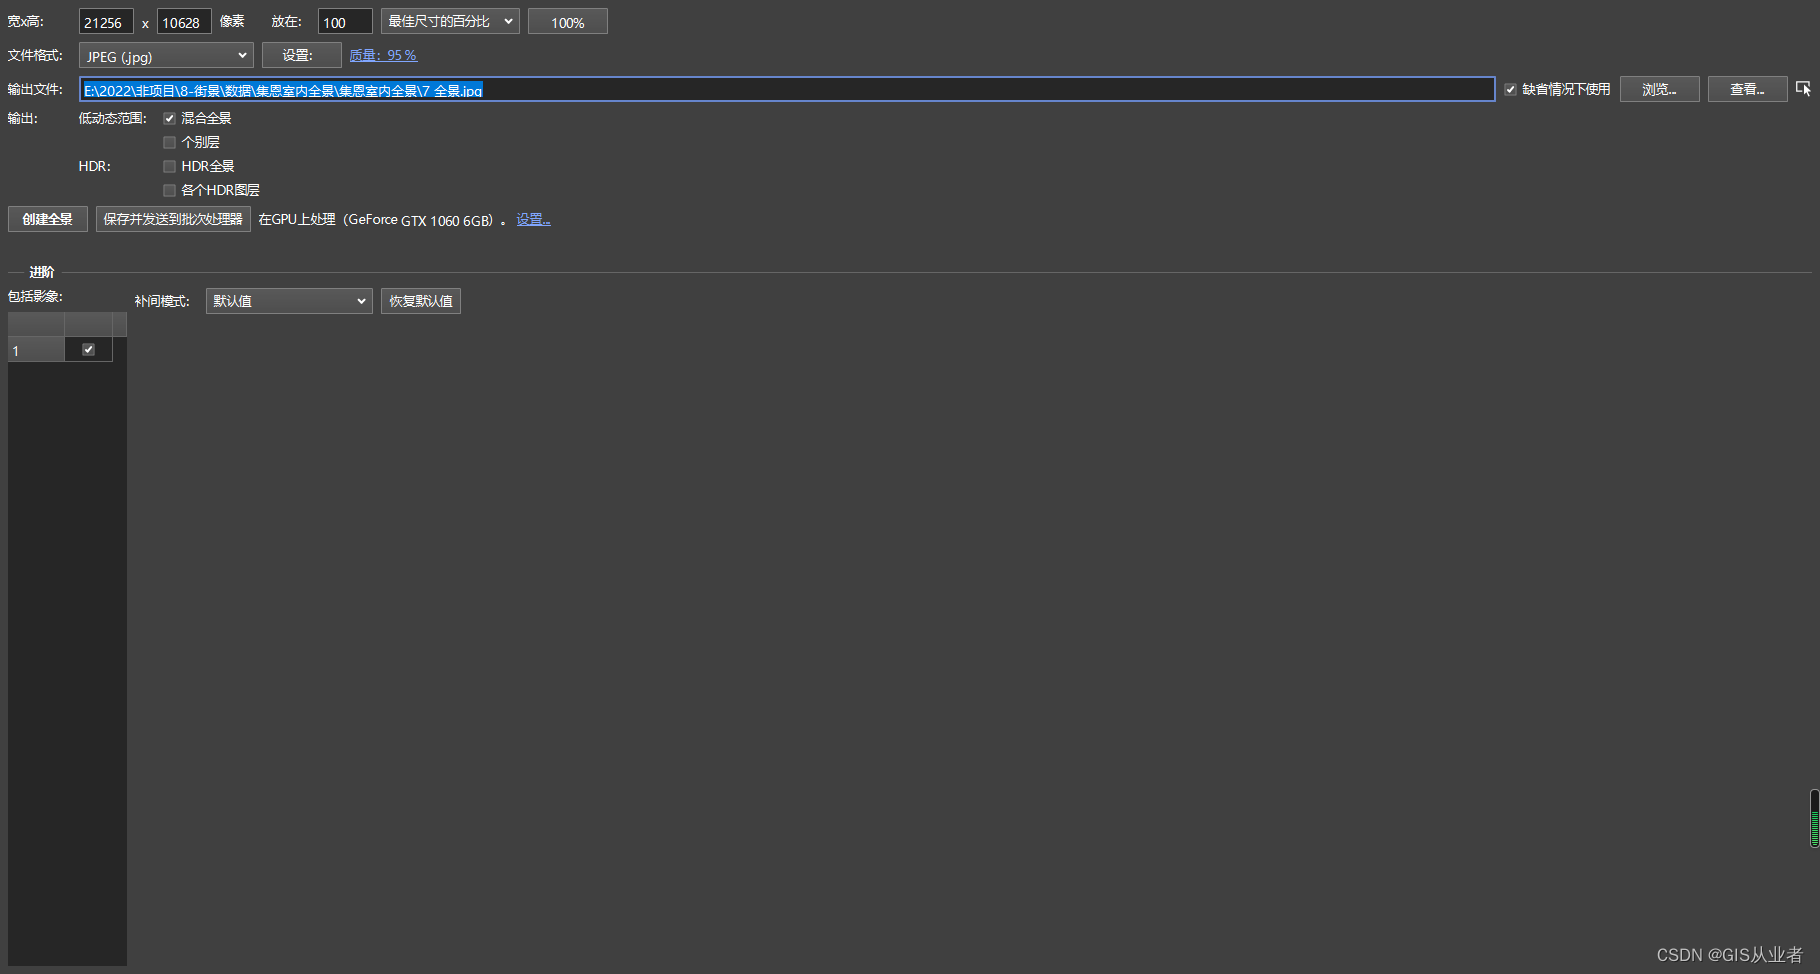Open the 质量: 95% link
This screenshot has height=974, width=1820.
[383, 55]
